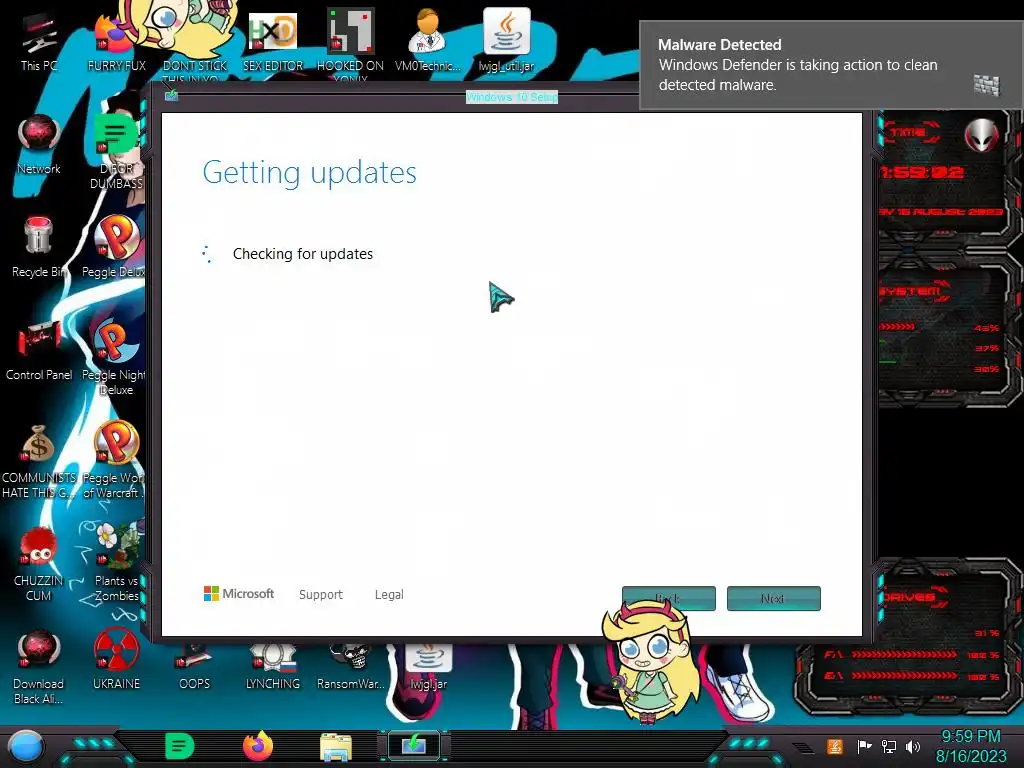Open the lwjgl.jar file icon

(x=428, y=667)
